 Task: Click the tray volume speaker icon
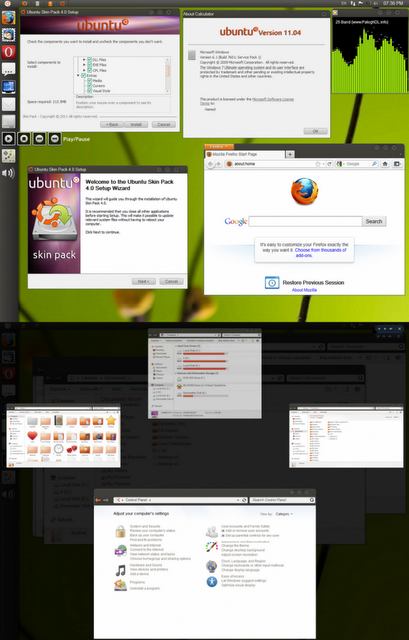(376, 3)
